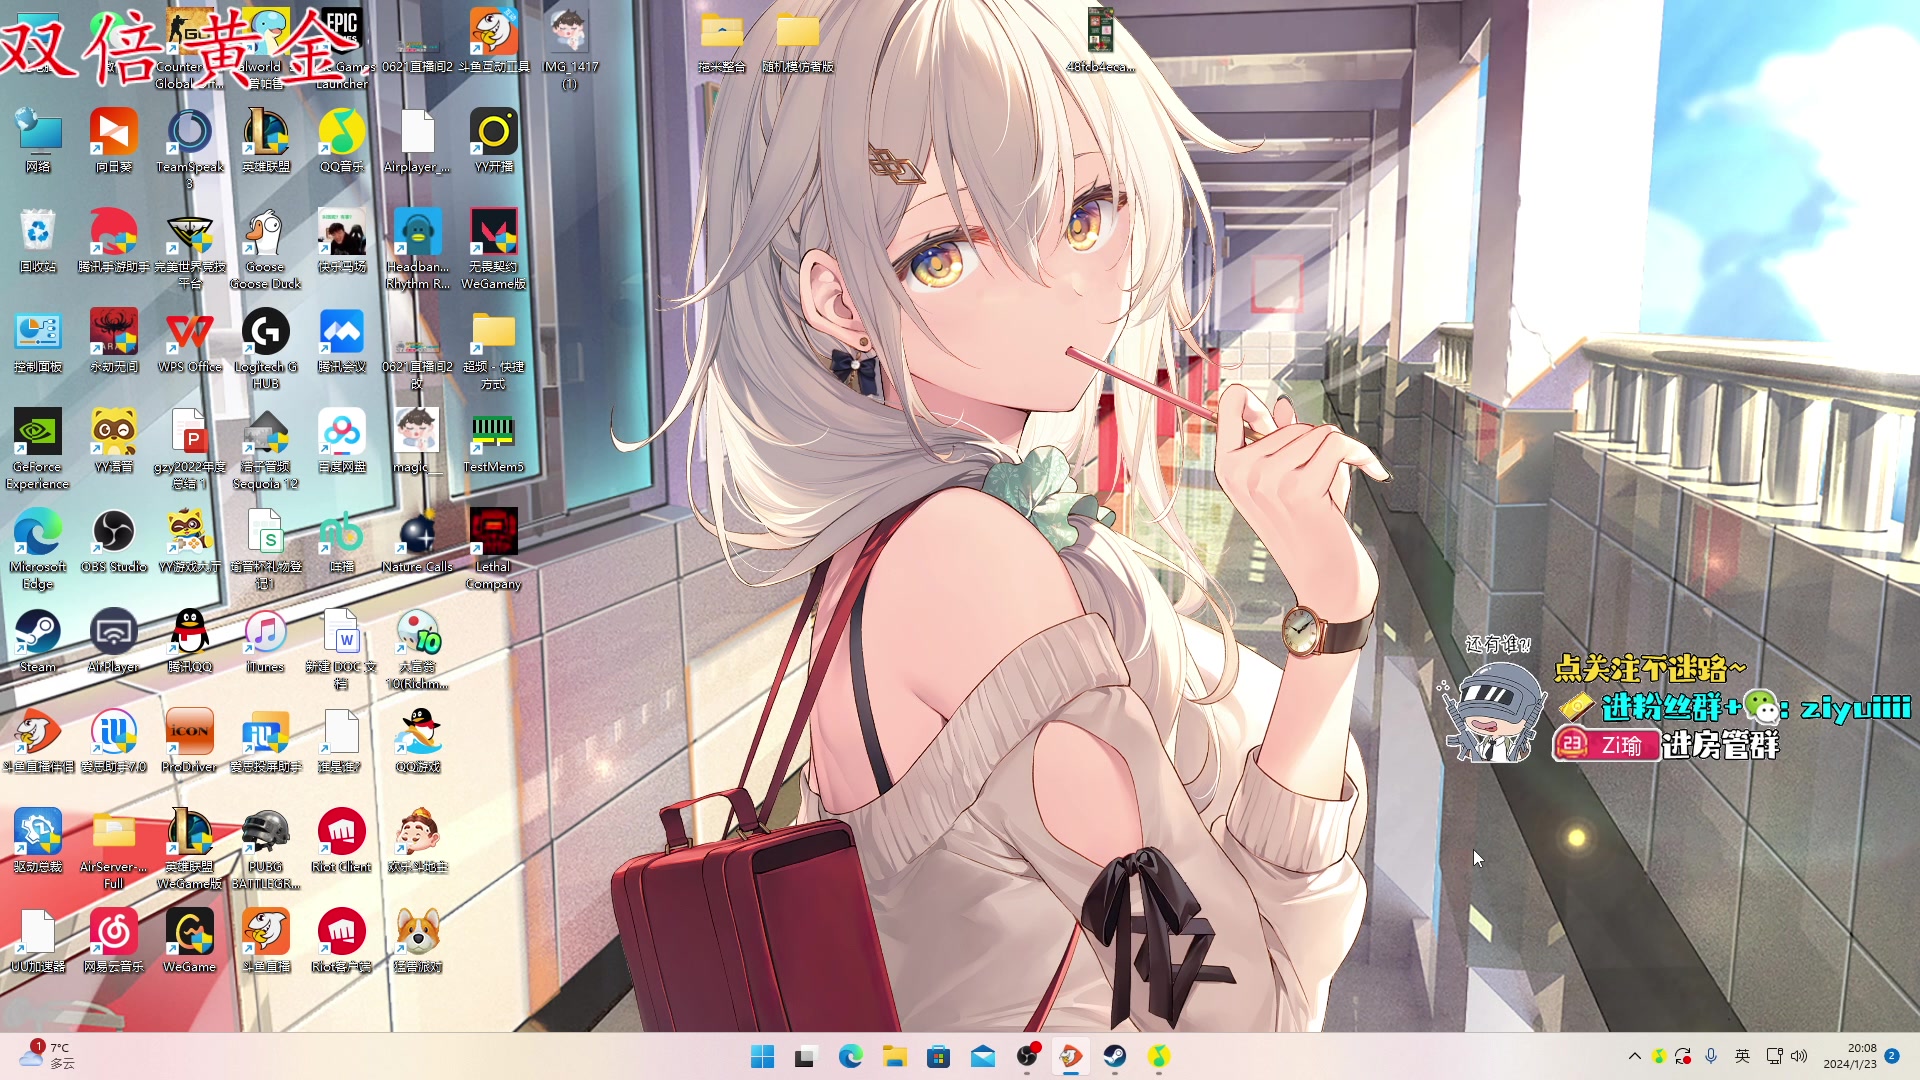
Task: Open the Windows Start menu
Action: (763, 1056)
